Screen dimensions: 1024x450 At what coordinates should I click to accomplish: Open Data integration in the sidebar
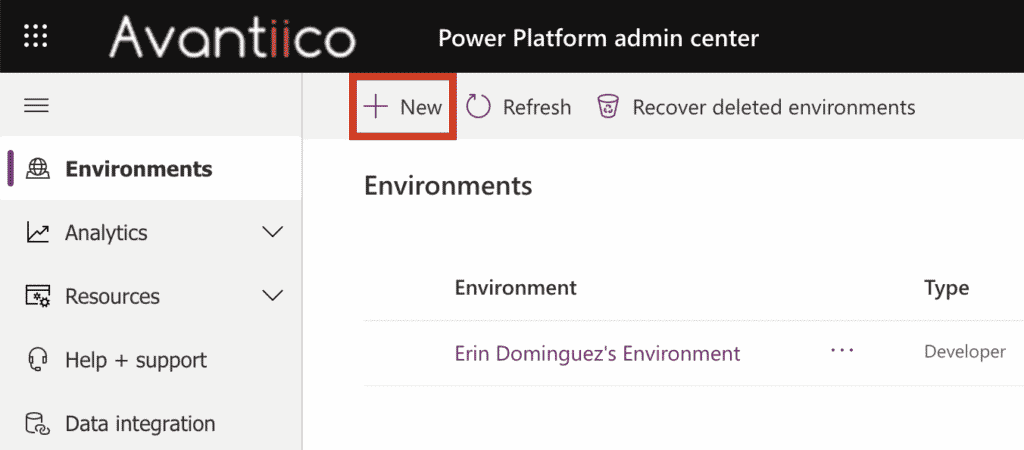pyautogui.click(x=151, y=424)
